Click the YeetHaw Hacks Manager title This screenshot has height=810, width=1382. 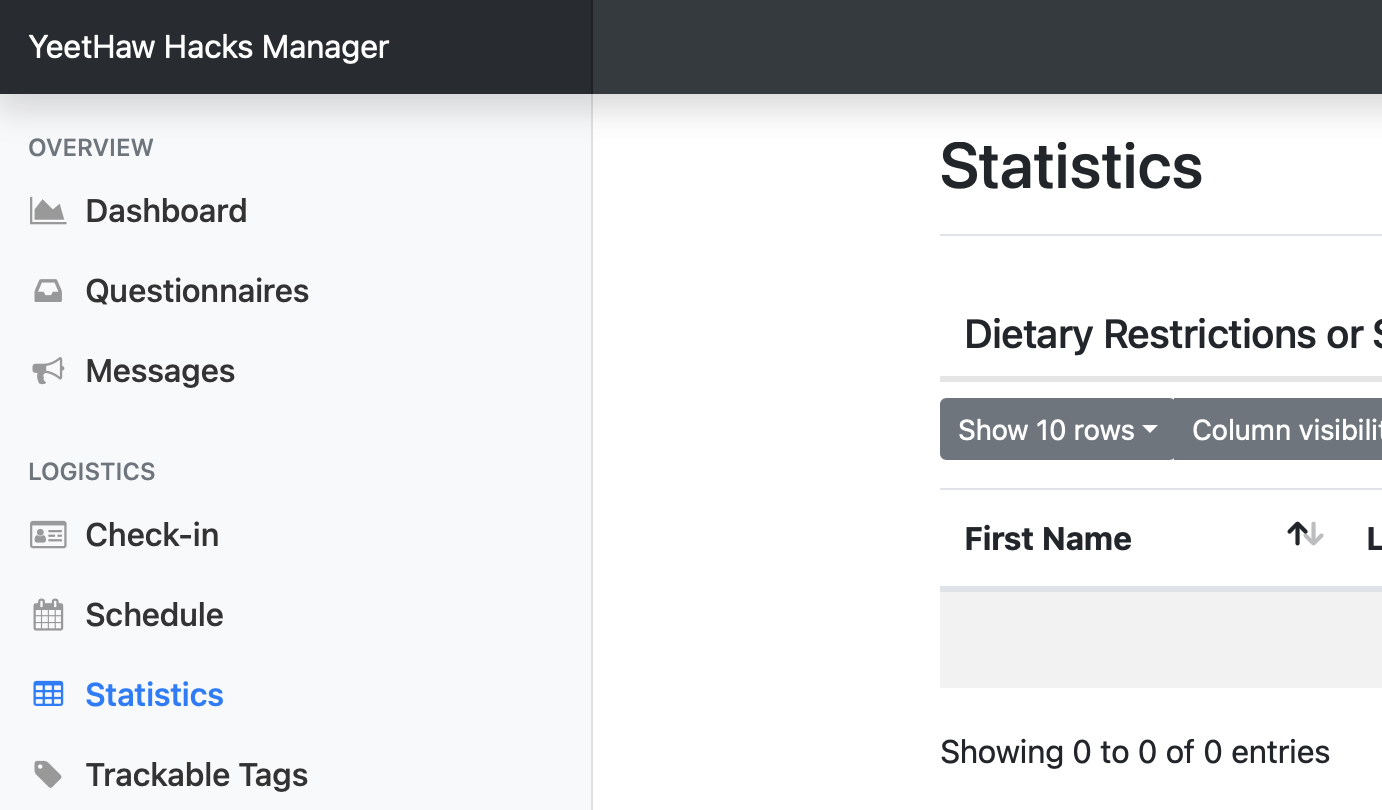pos(209,47)
